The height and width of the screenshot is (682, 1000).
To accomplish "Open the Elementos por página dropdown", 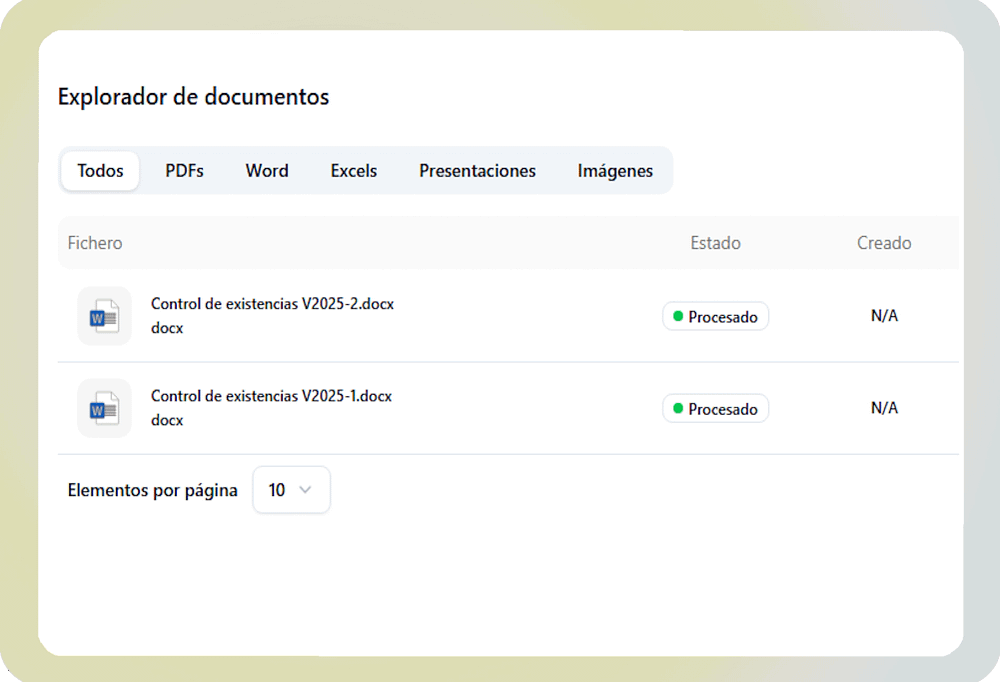I will click(x=291, y=490).
